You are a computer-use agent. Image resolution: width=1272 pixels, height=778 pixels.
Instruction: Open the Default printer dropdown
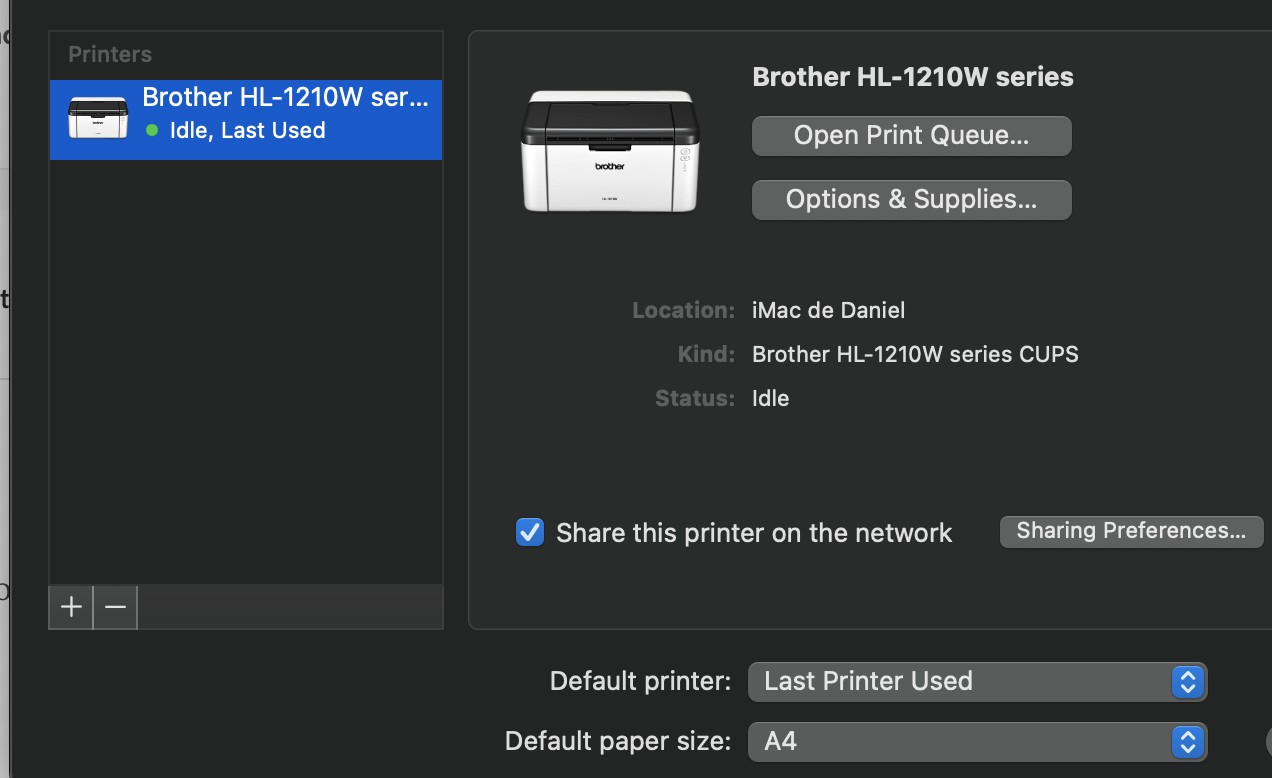point(977,681)
